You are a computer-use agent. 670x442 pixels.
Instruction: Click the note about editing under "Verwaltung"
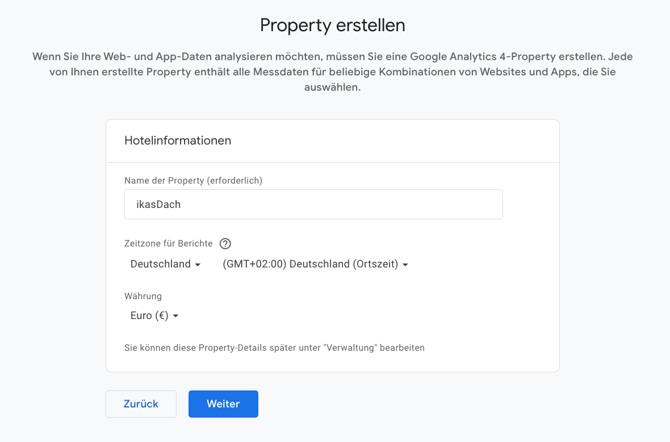click(x=274, y=348)
